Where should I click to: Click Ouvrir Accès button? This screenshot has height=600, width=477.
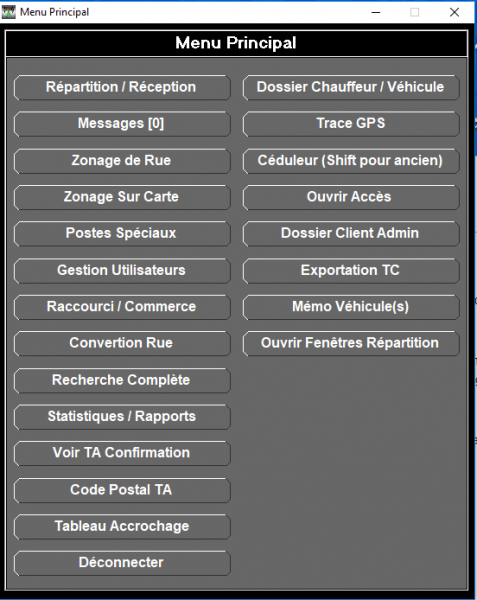[351, 197]
